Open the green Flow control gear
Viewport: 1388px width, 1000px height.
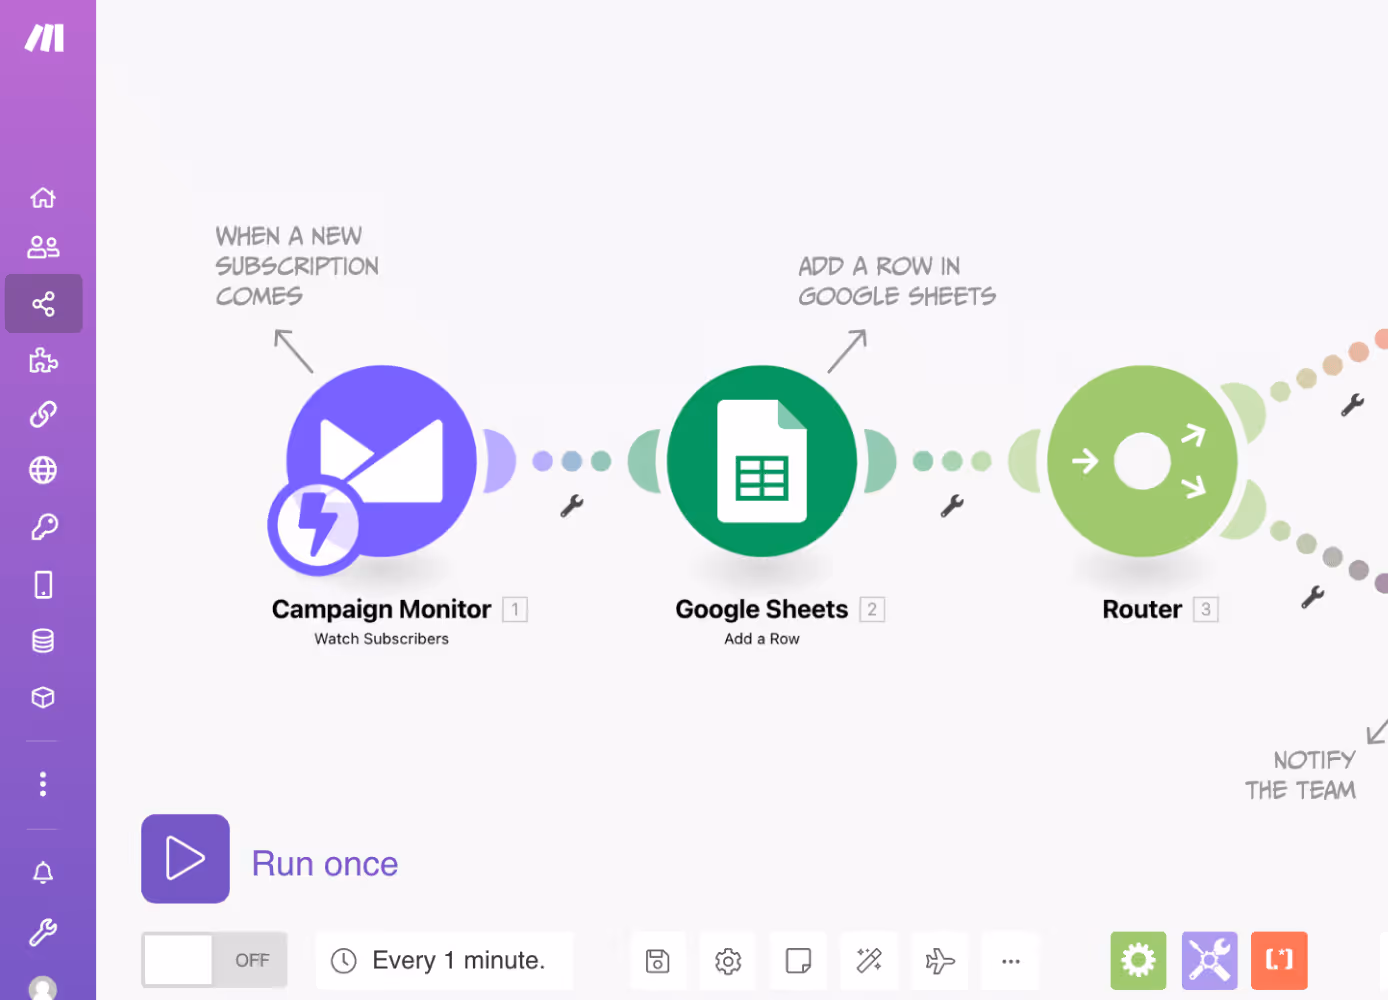1138,961
